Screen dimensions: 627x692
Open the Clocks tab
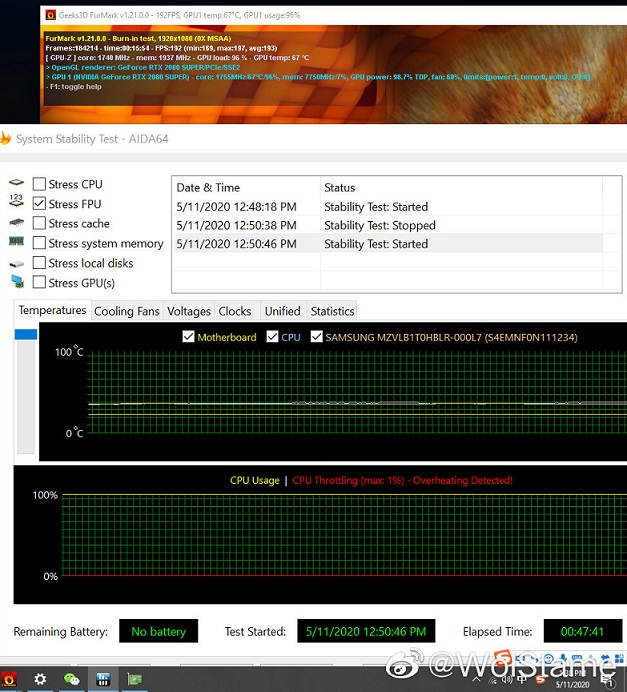(x=235, y=311)
